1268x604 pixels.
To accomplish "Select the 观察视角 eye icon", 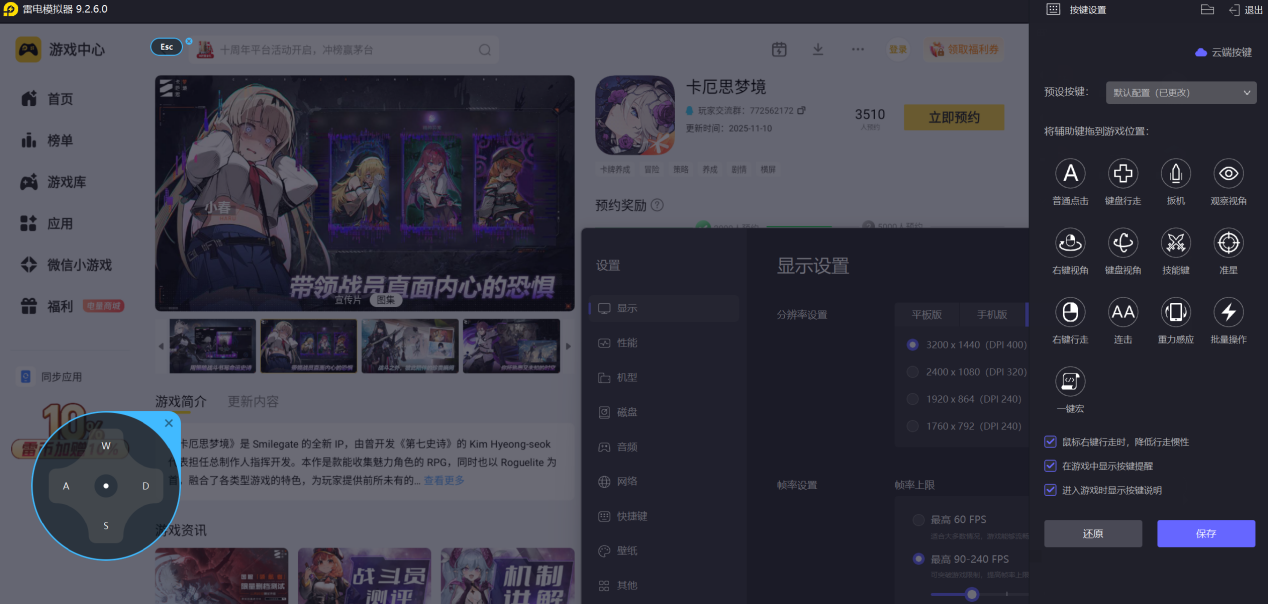I will pos(1229,174).
